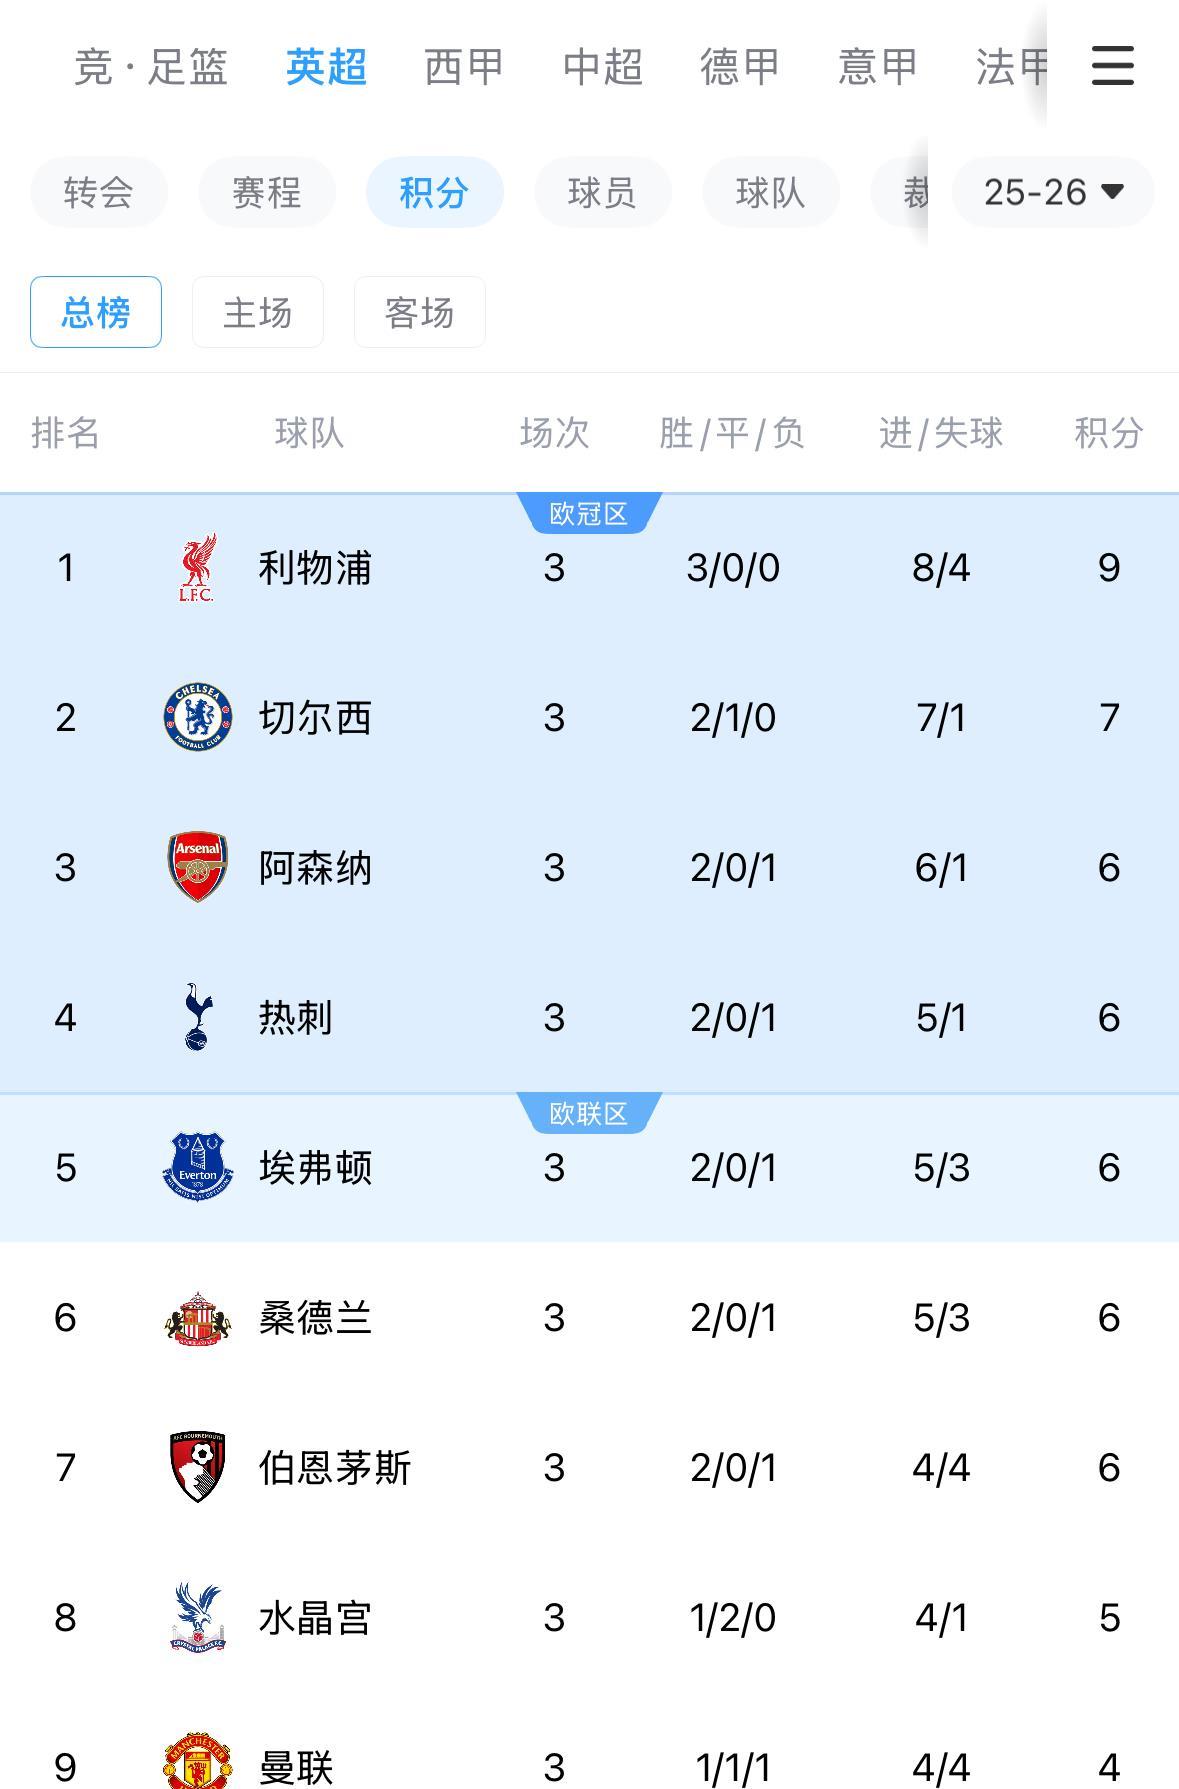Viewport: 1179px width, 1789px height.
Task: Open the 25-26 season dropdown
Action: pos(1052,192)
